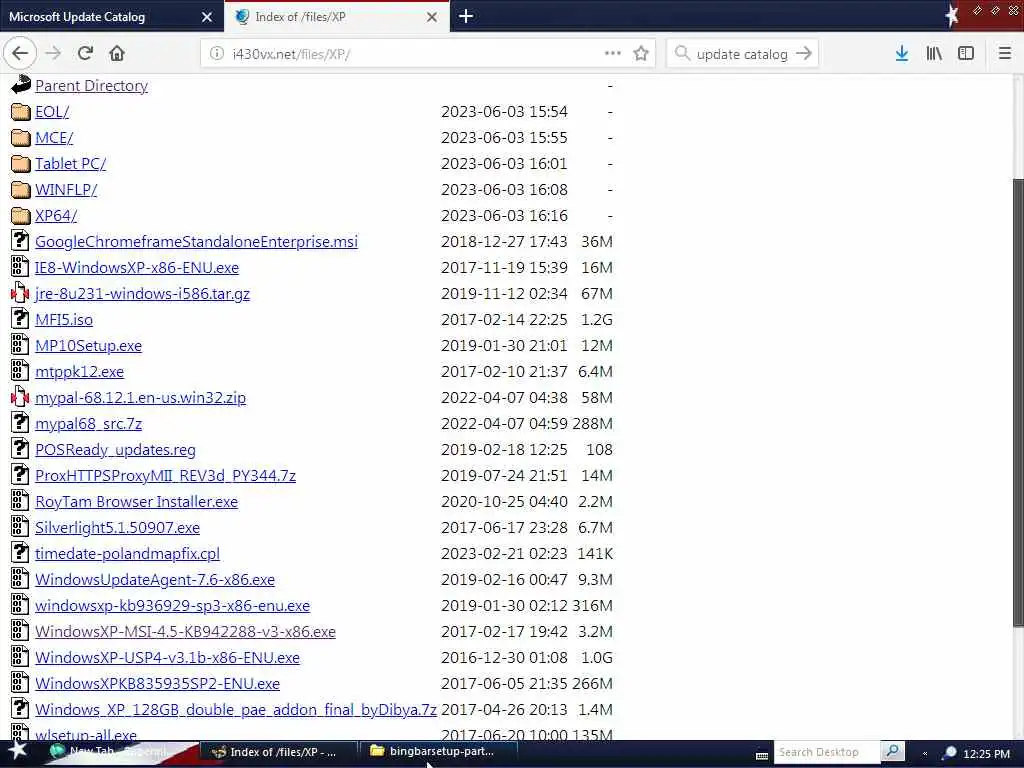Click the EOL folder icon
Screen dimensions: 1024x768
point(21,112)
